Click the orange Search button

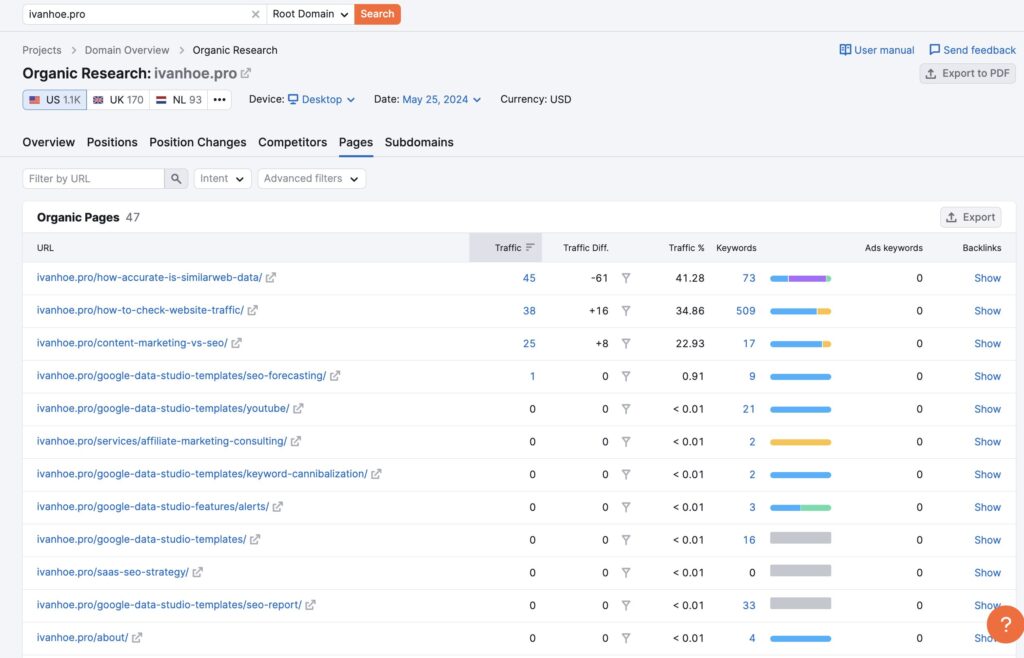click(x=377, y=14)
